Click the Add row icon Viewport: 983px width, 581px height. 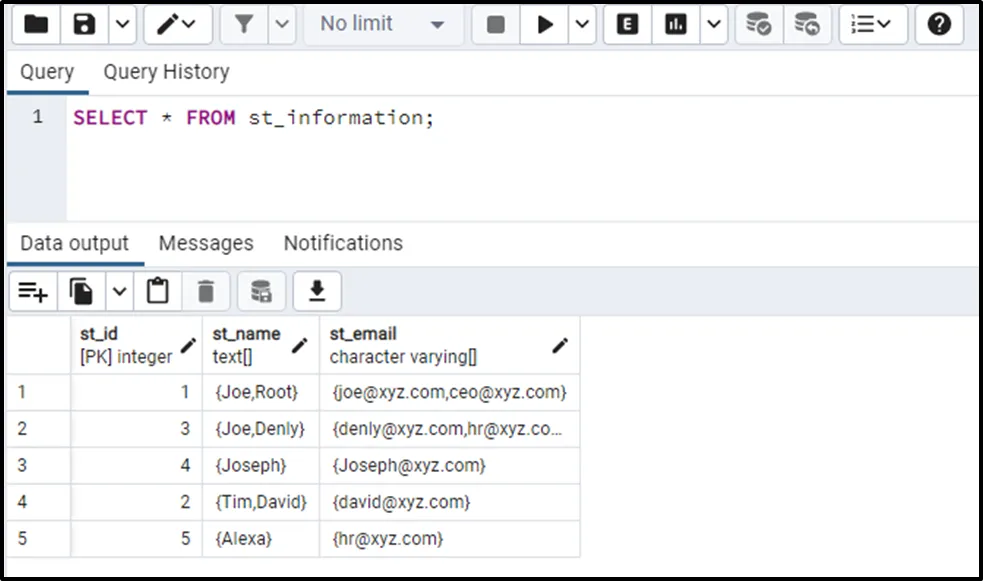(33, 291)
